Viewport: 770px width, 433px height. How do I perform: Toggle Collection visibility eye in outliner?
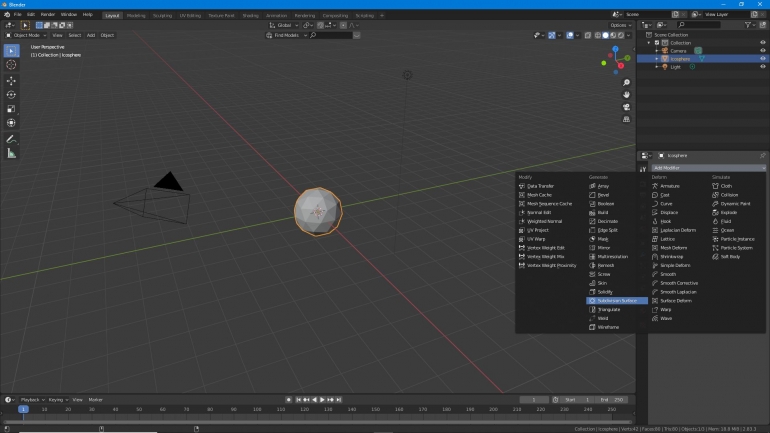[x=762, y=43]
